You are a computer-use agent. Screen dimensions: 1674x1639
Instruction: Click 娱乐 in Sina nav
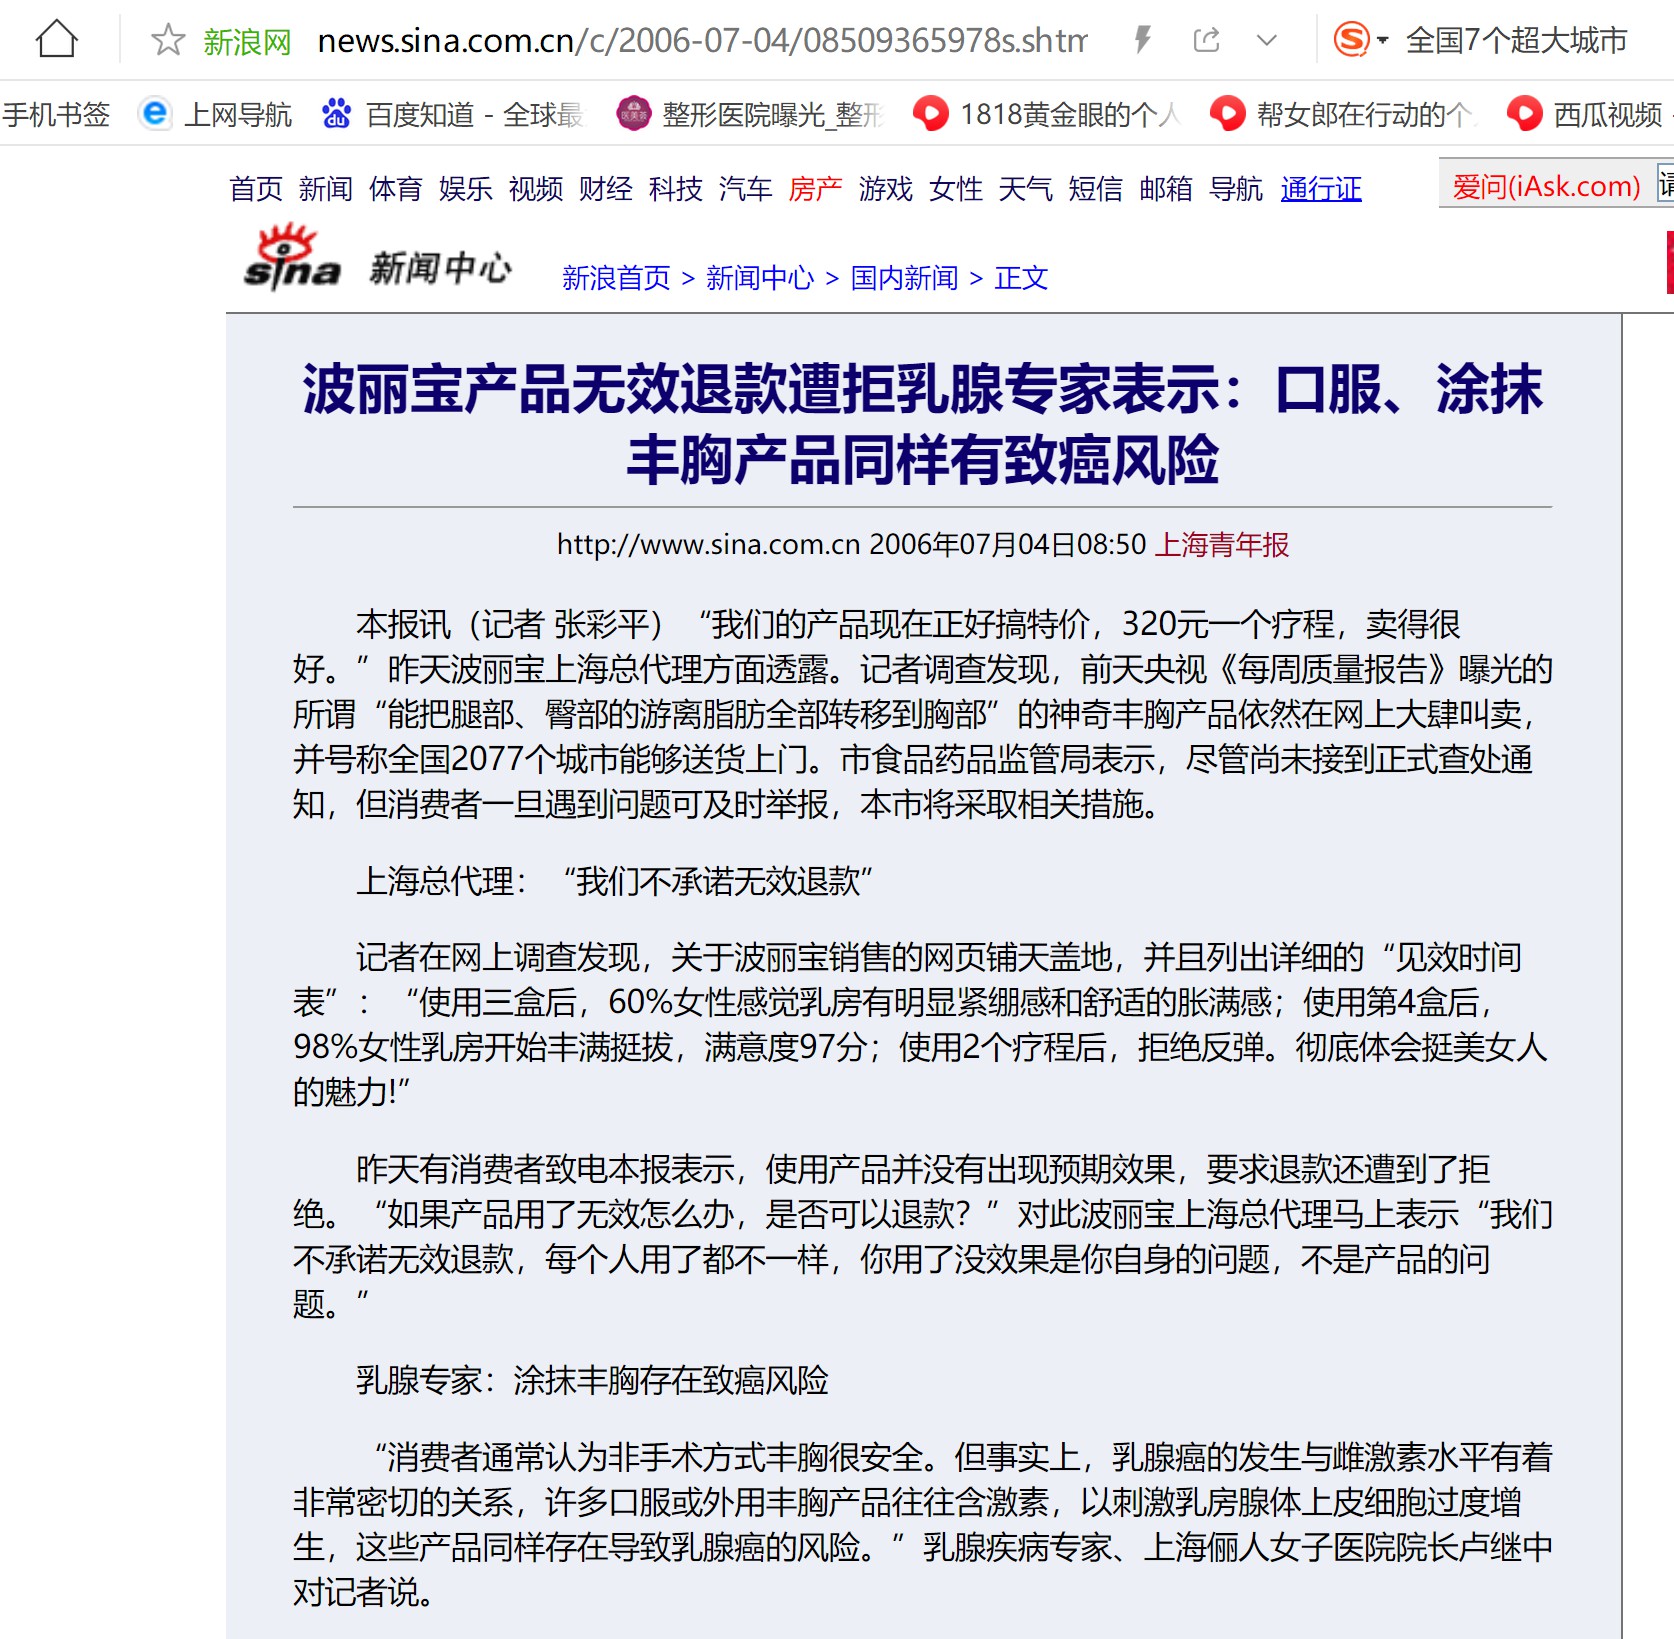coord(466,189)
